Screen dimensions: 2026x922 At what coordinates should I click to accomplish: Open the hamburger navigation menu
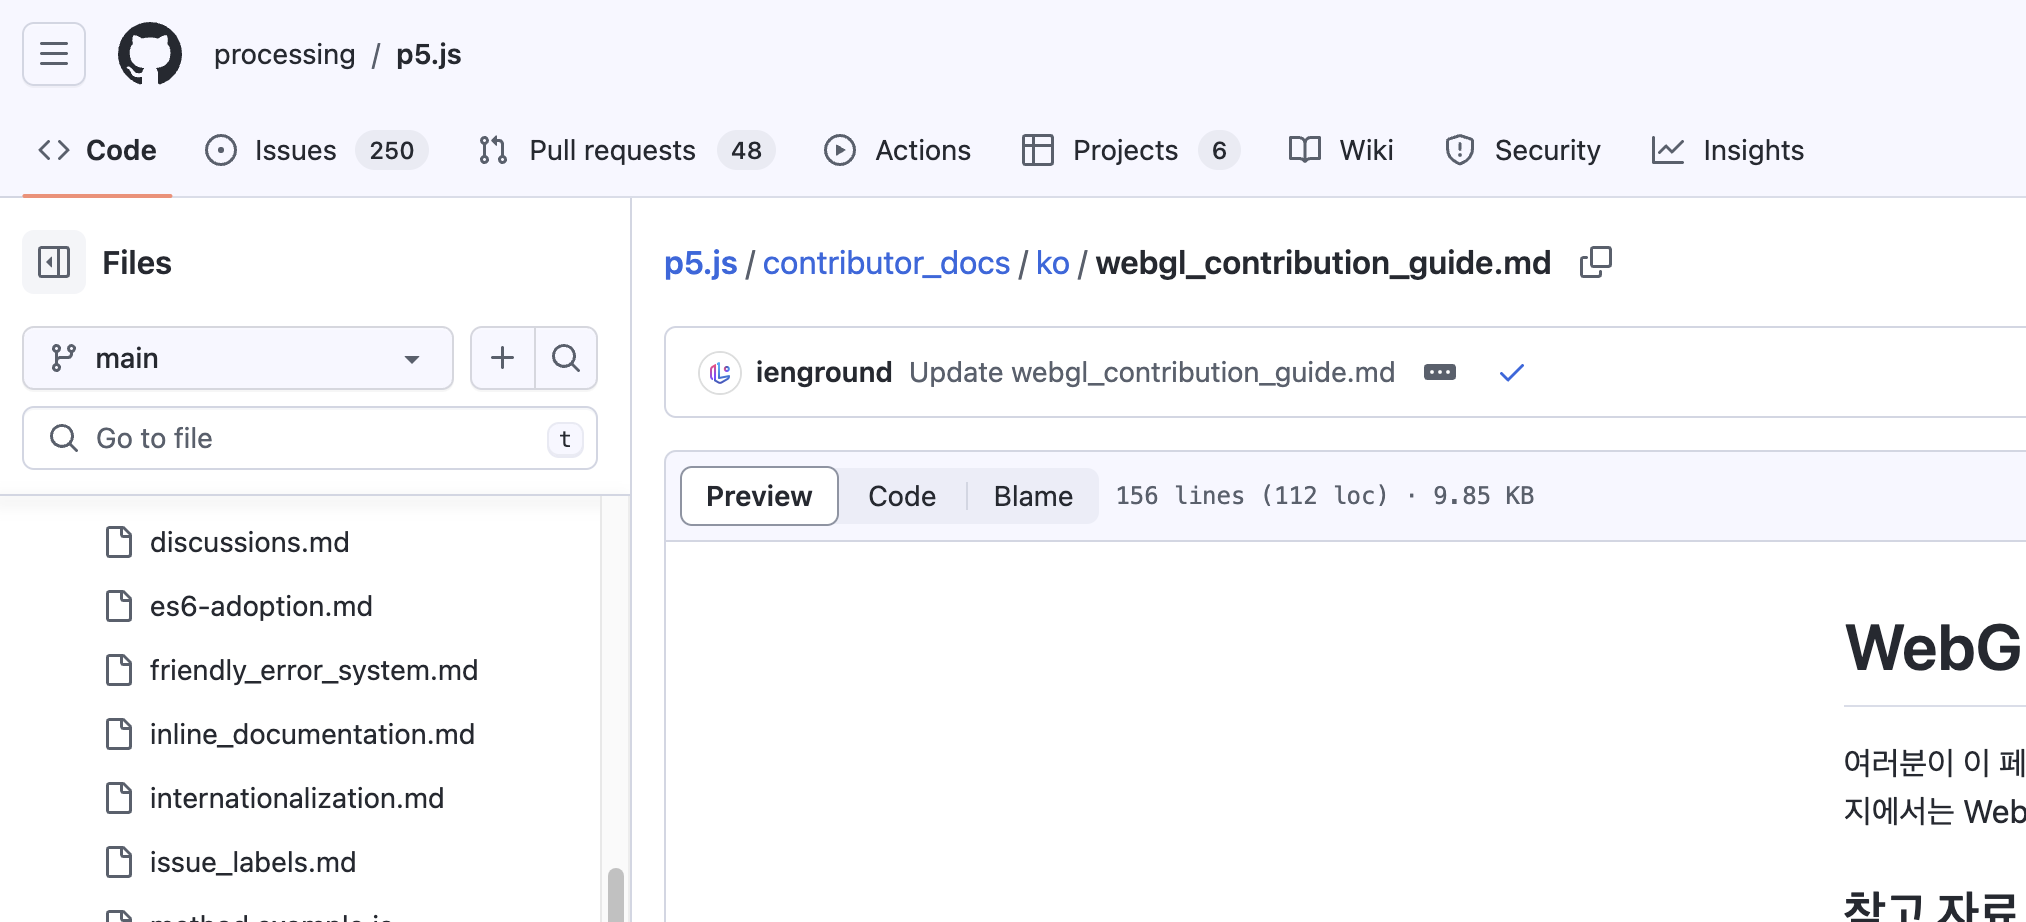tap(54, 54)
